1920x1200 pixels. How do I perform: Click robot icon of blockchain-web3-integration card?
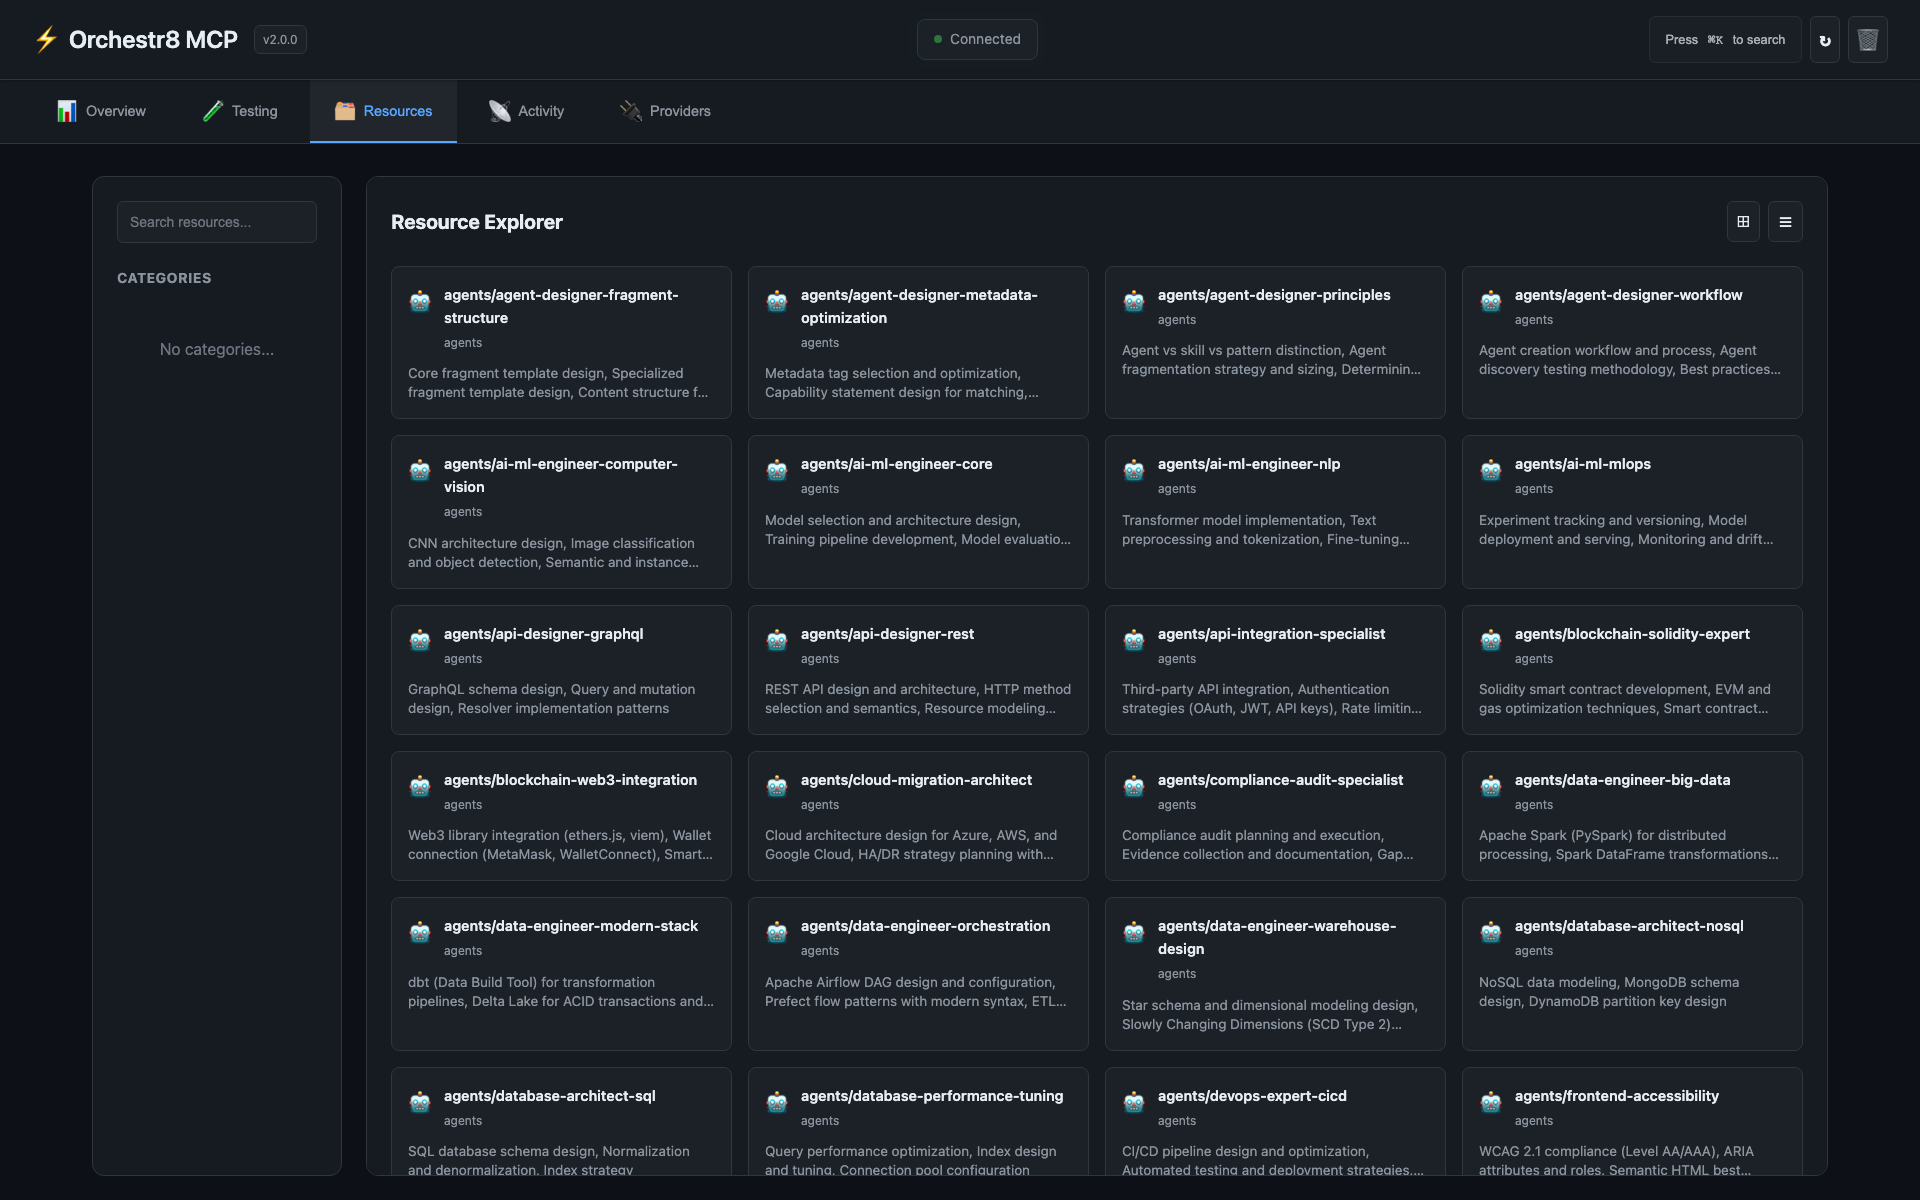point(420,786)
